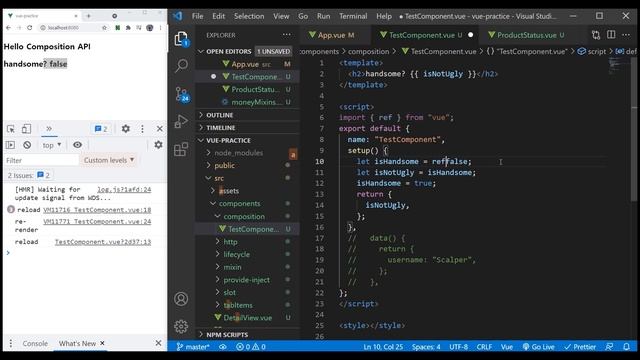Expand the provide-inject folder
The image size is (640, 360).
tap(248, 280)
